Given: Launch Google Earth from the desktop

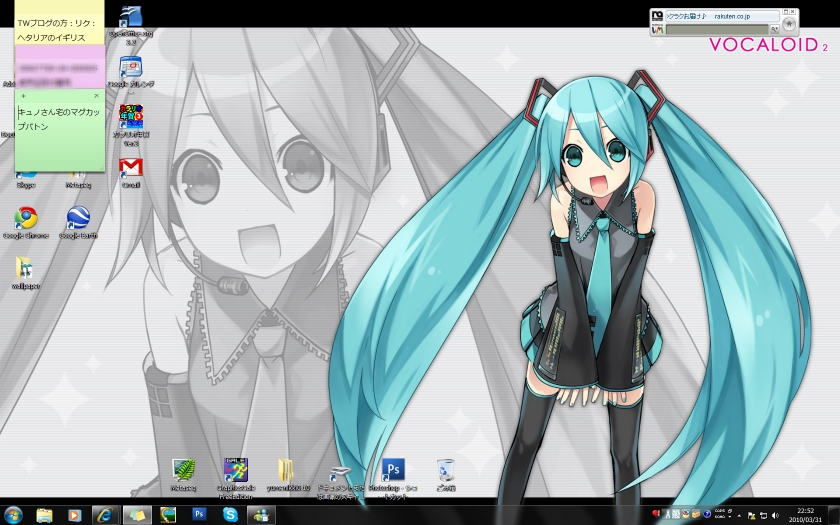Looking at the screenshot, I should pos(78,222).
